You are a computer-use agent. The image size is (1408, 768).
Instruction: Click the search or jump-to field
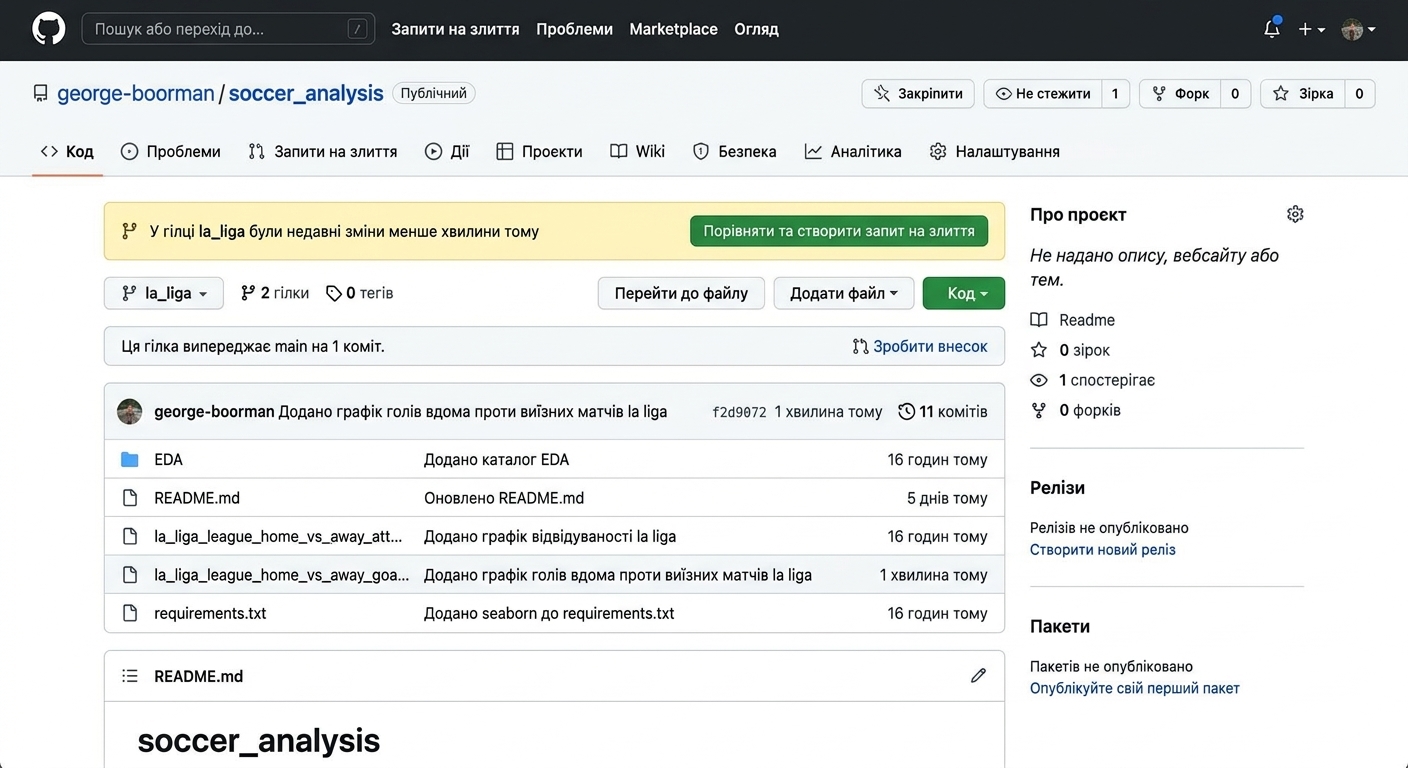228,29
